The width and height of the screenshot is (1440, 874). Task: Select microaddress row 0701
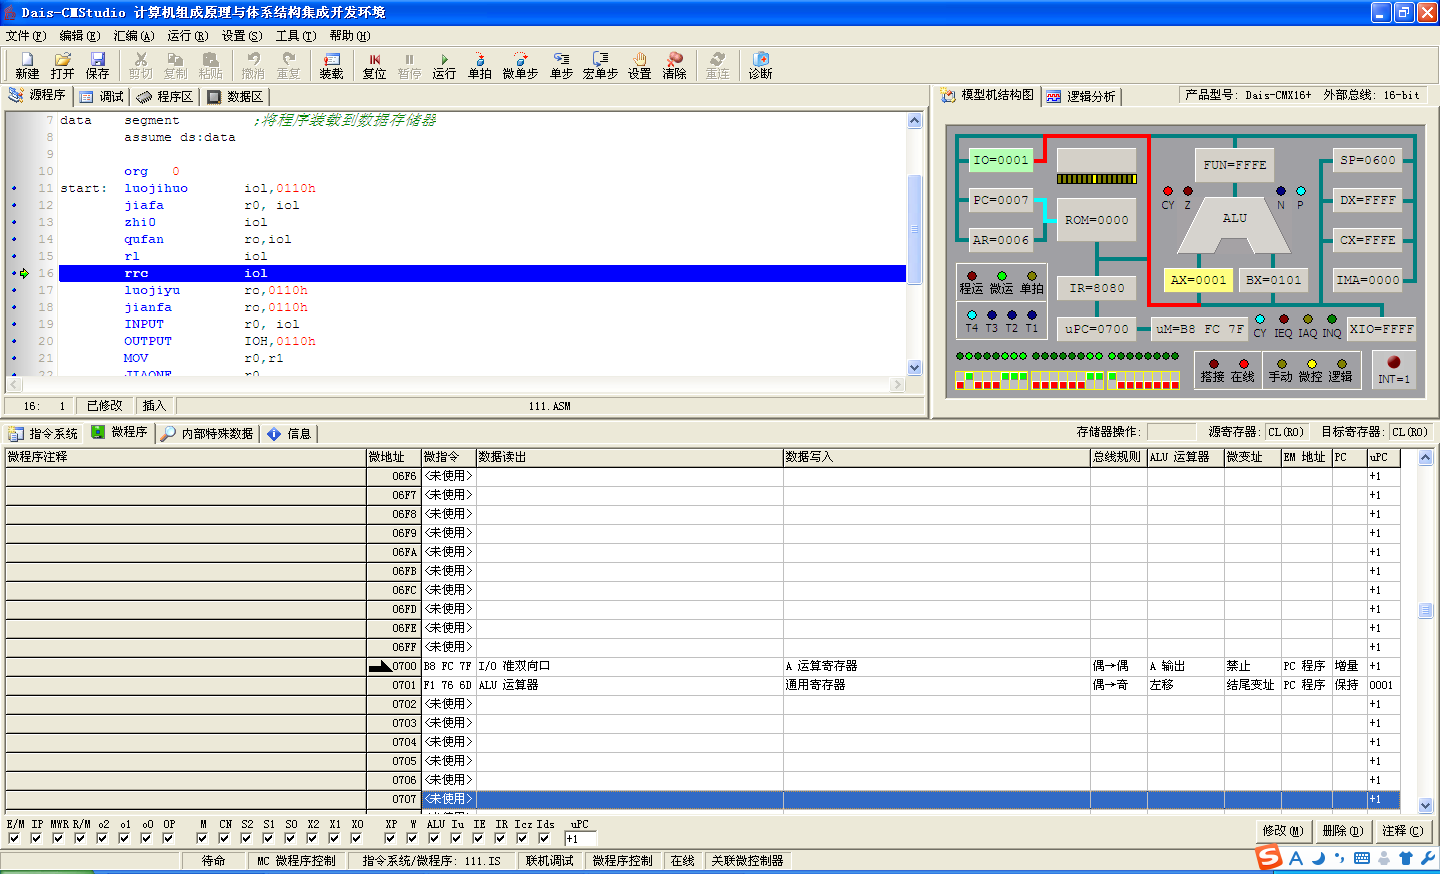click(702, 685)
